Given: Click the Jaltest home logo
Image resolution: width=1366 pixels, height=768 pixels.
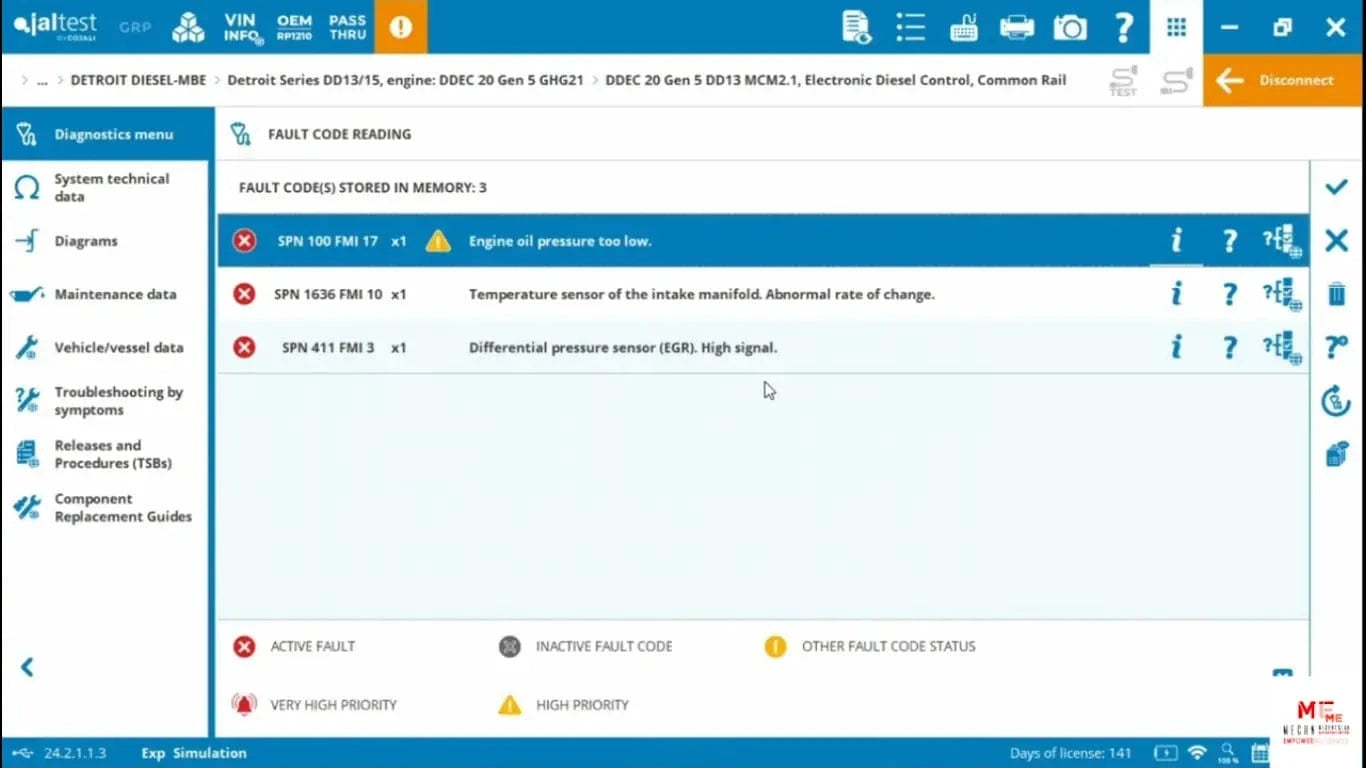Looking at the screenshot, I should pos(55,27).
